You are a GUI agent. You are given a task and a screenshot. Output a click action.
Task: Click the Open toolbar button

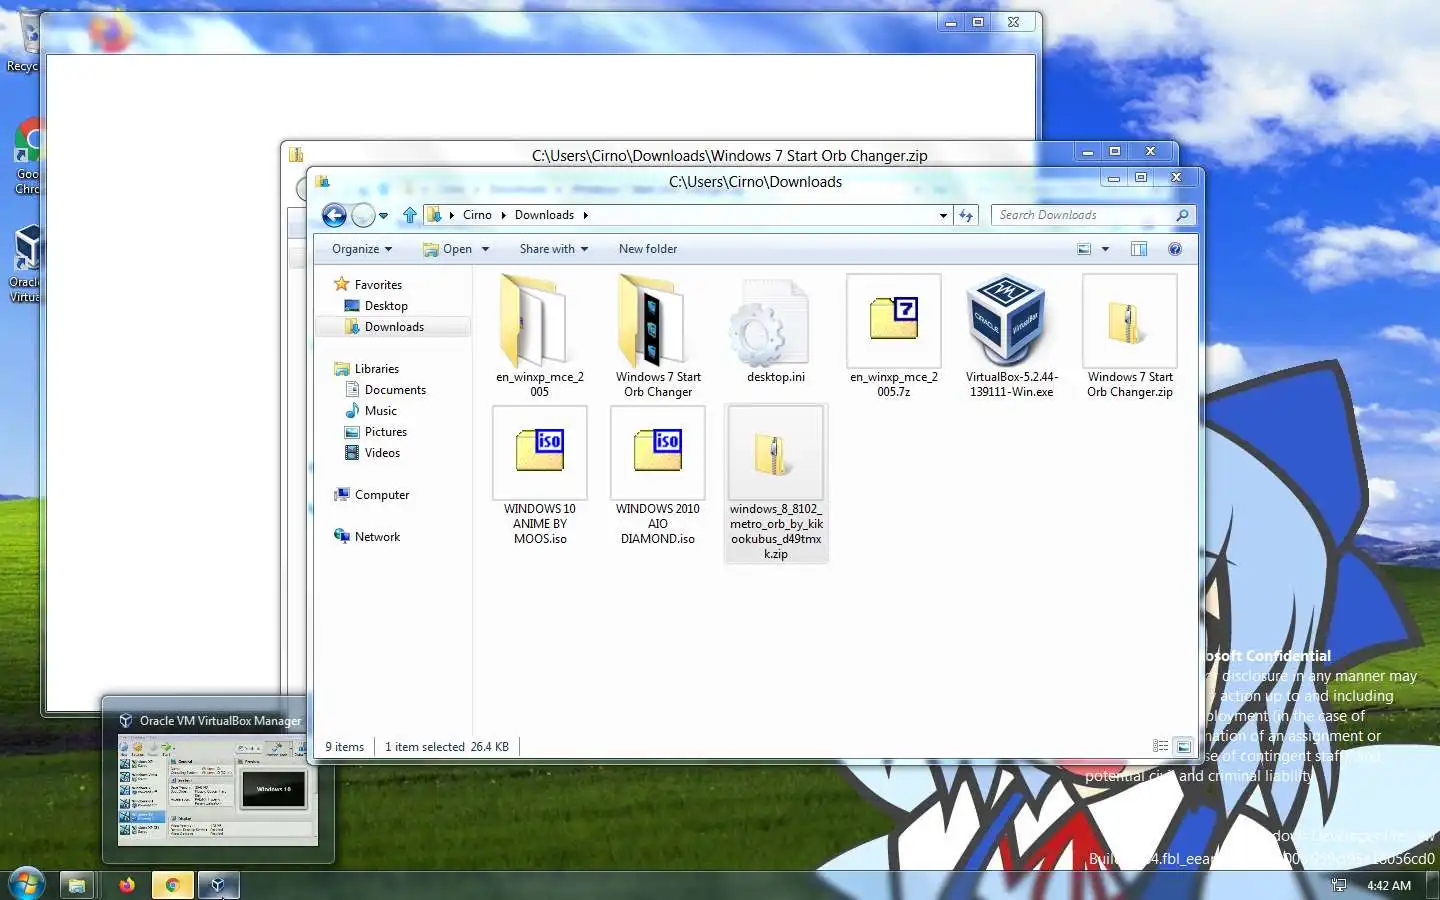coord(447,249)
